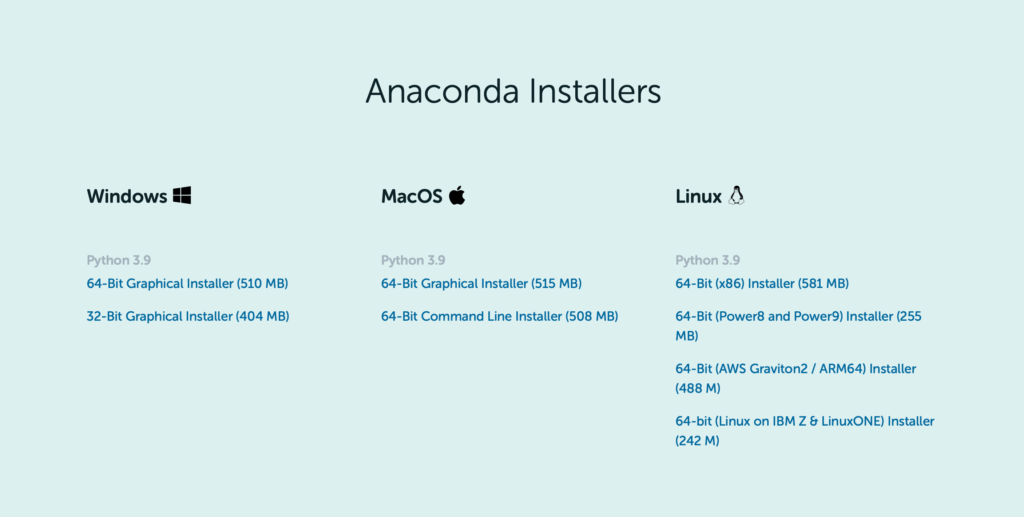This screenshot has height=517, width=1024.
Task: Click 'Python 3.9' label under Windows
Action: (x=119, y=260)
